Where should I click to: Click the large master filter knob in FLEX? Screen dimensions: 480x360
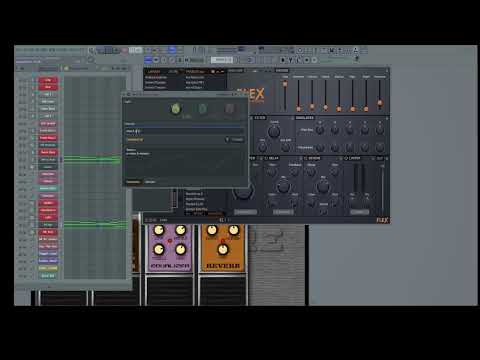coord(244,192)
